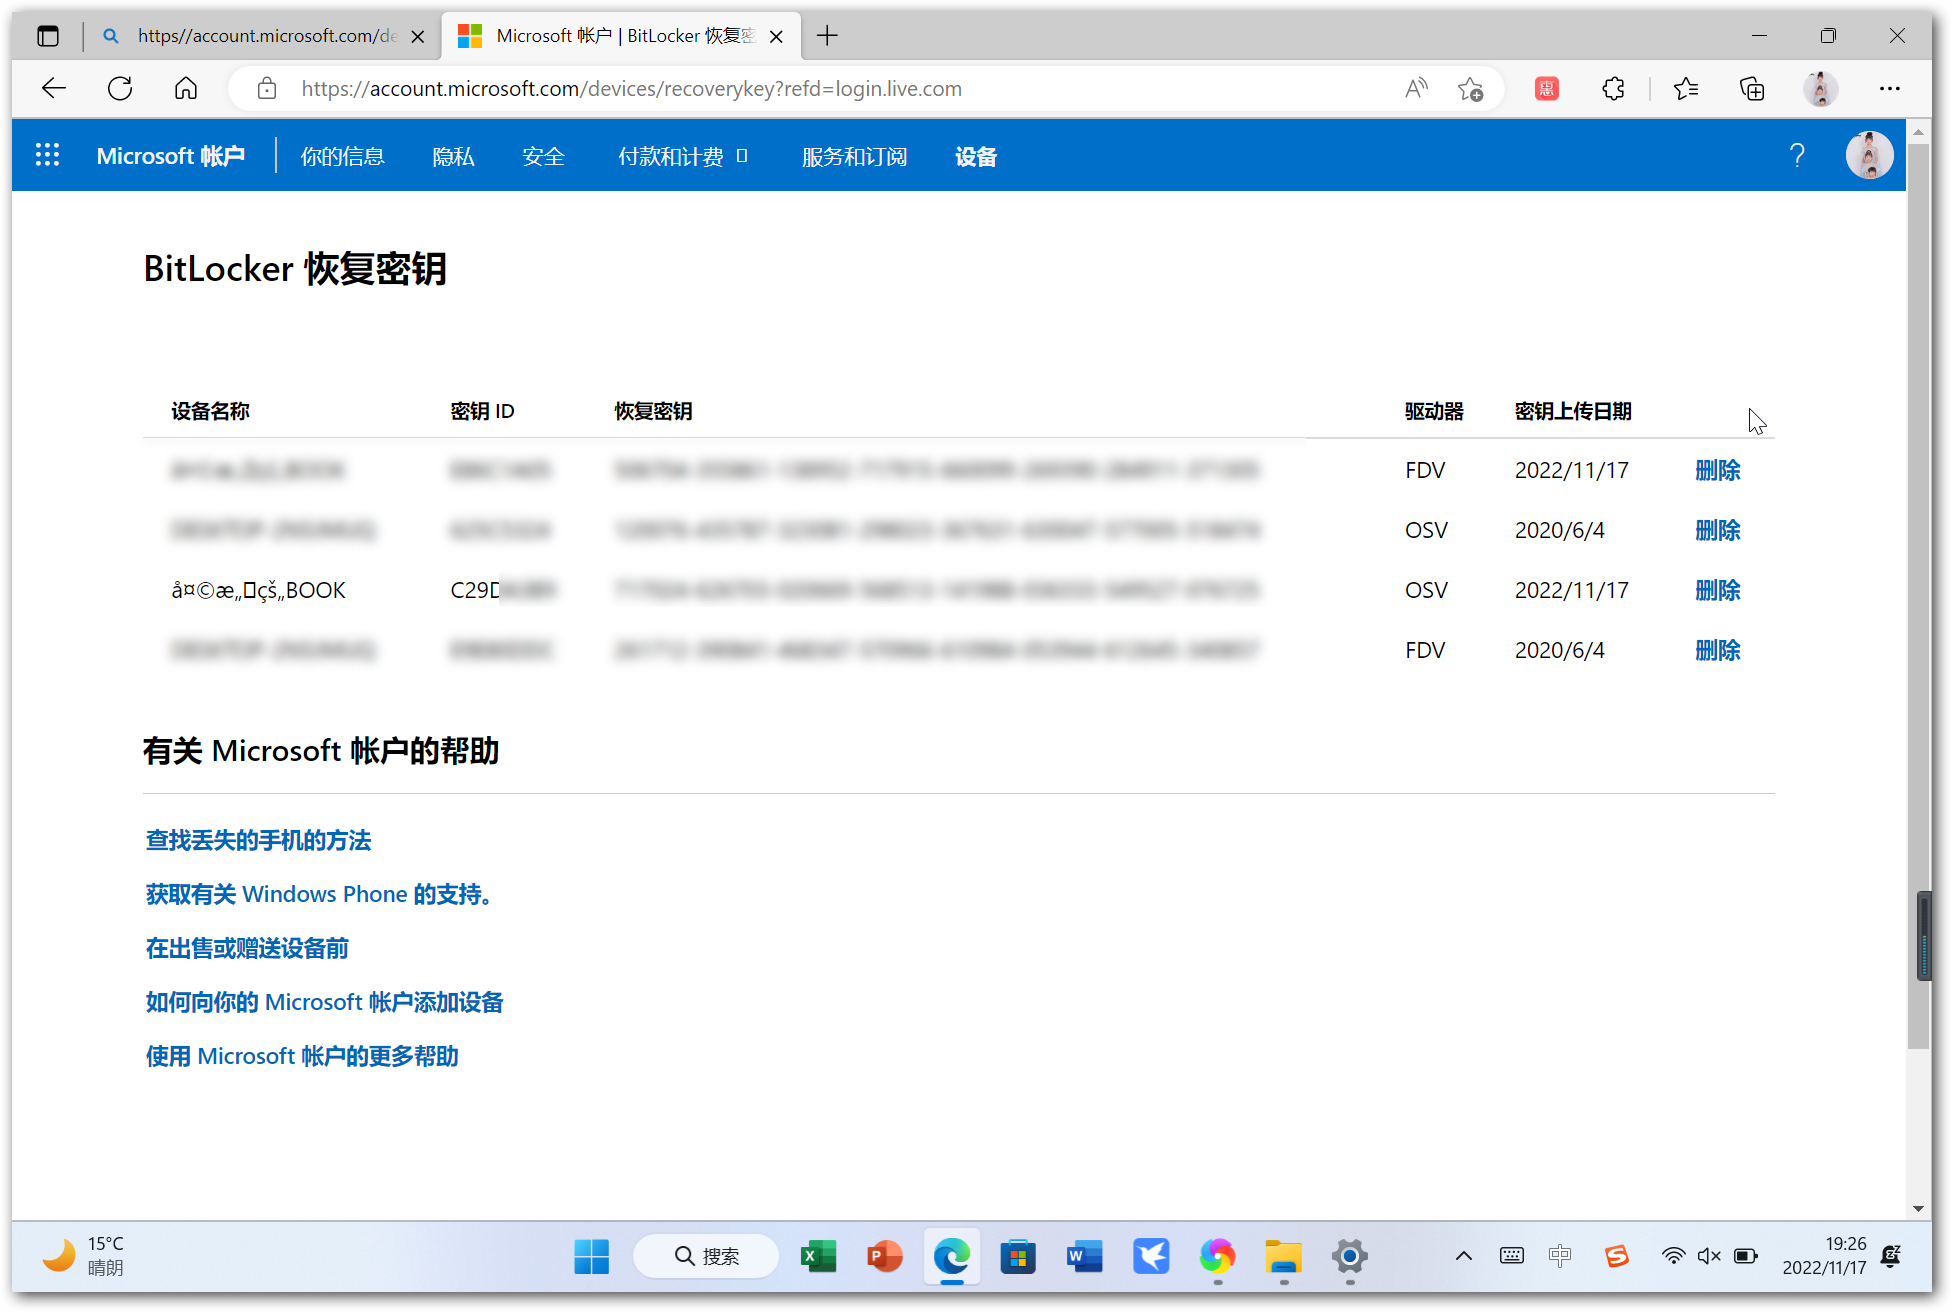
Task: Open the 服务和订阅 navigation tab
Action: coord(854,157)
